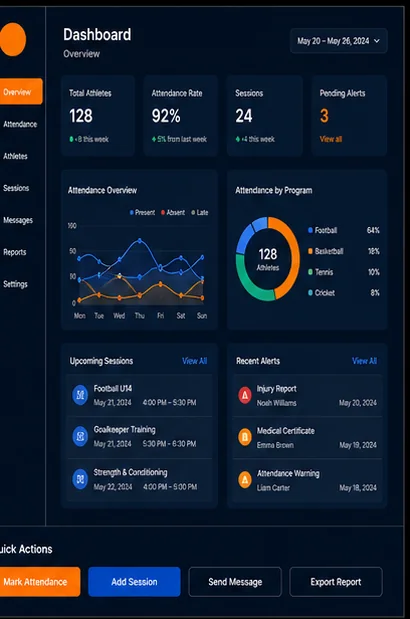
Task: Click the Goalkeeper Training session icon
Action: [80, 436]
